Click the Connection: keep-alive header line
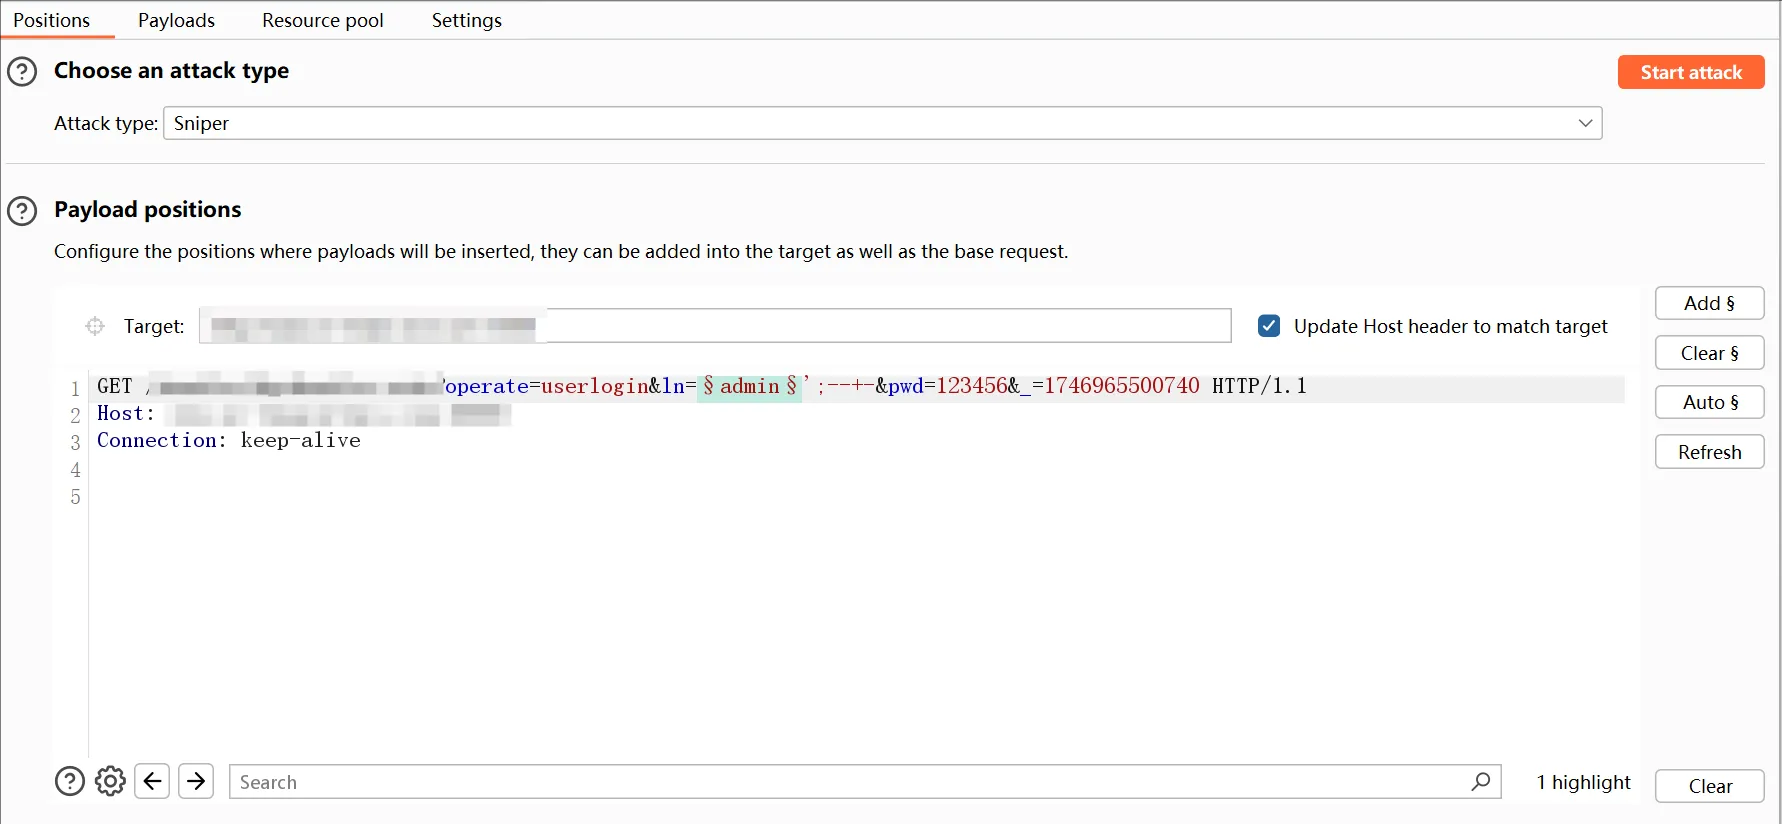1782x824 pixels. coord(229,440)
